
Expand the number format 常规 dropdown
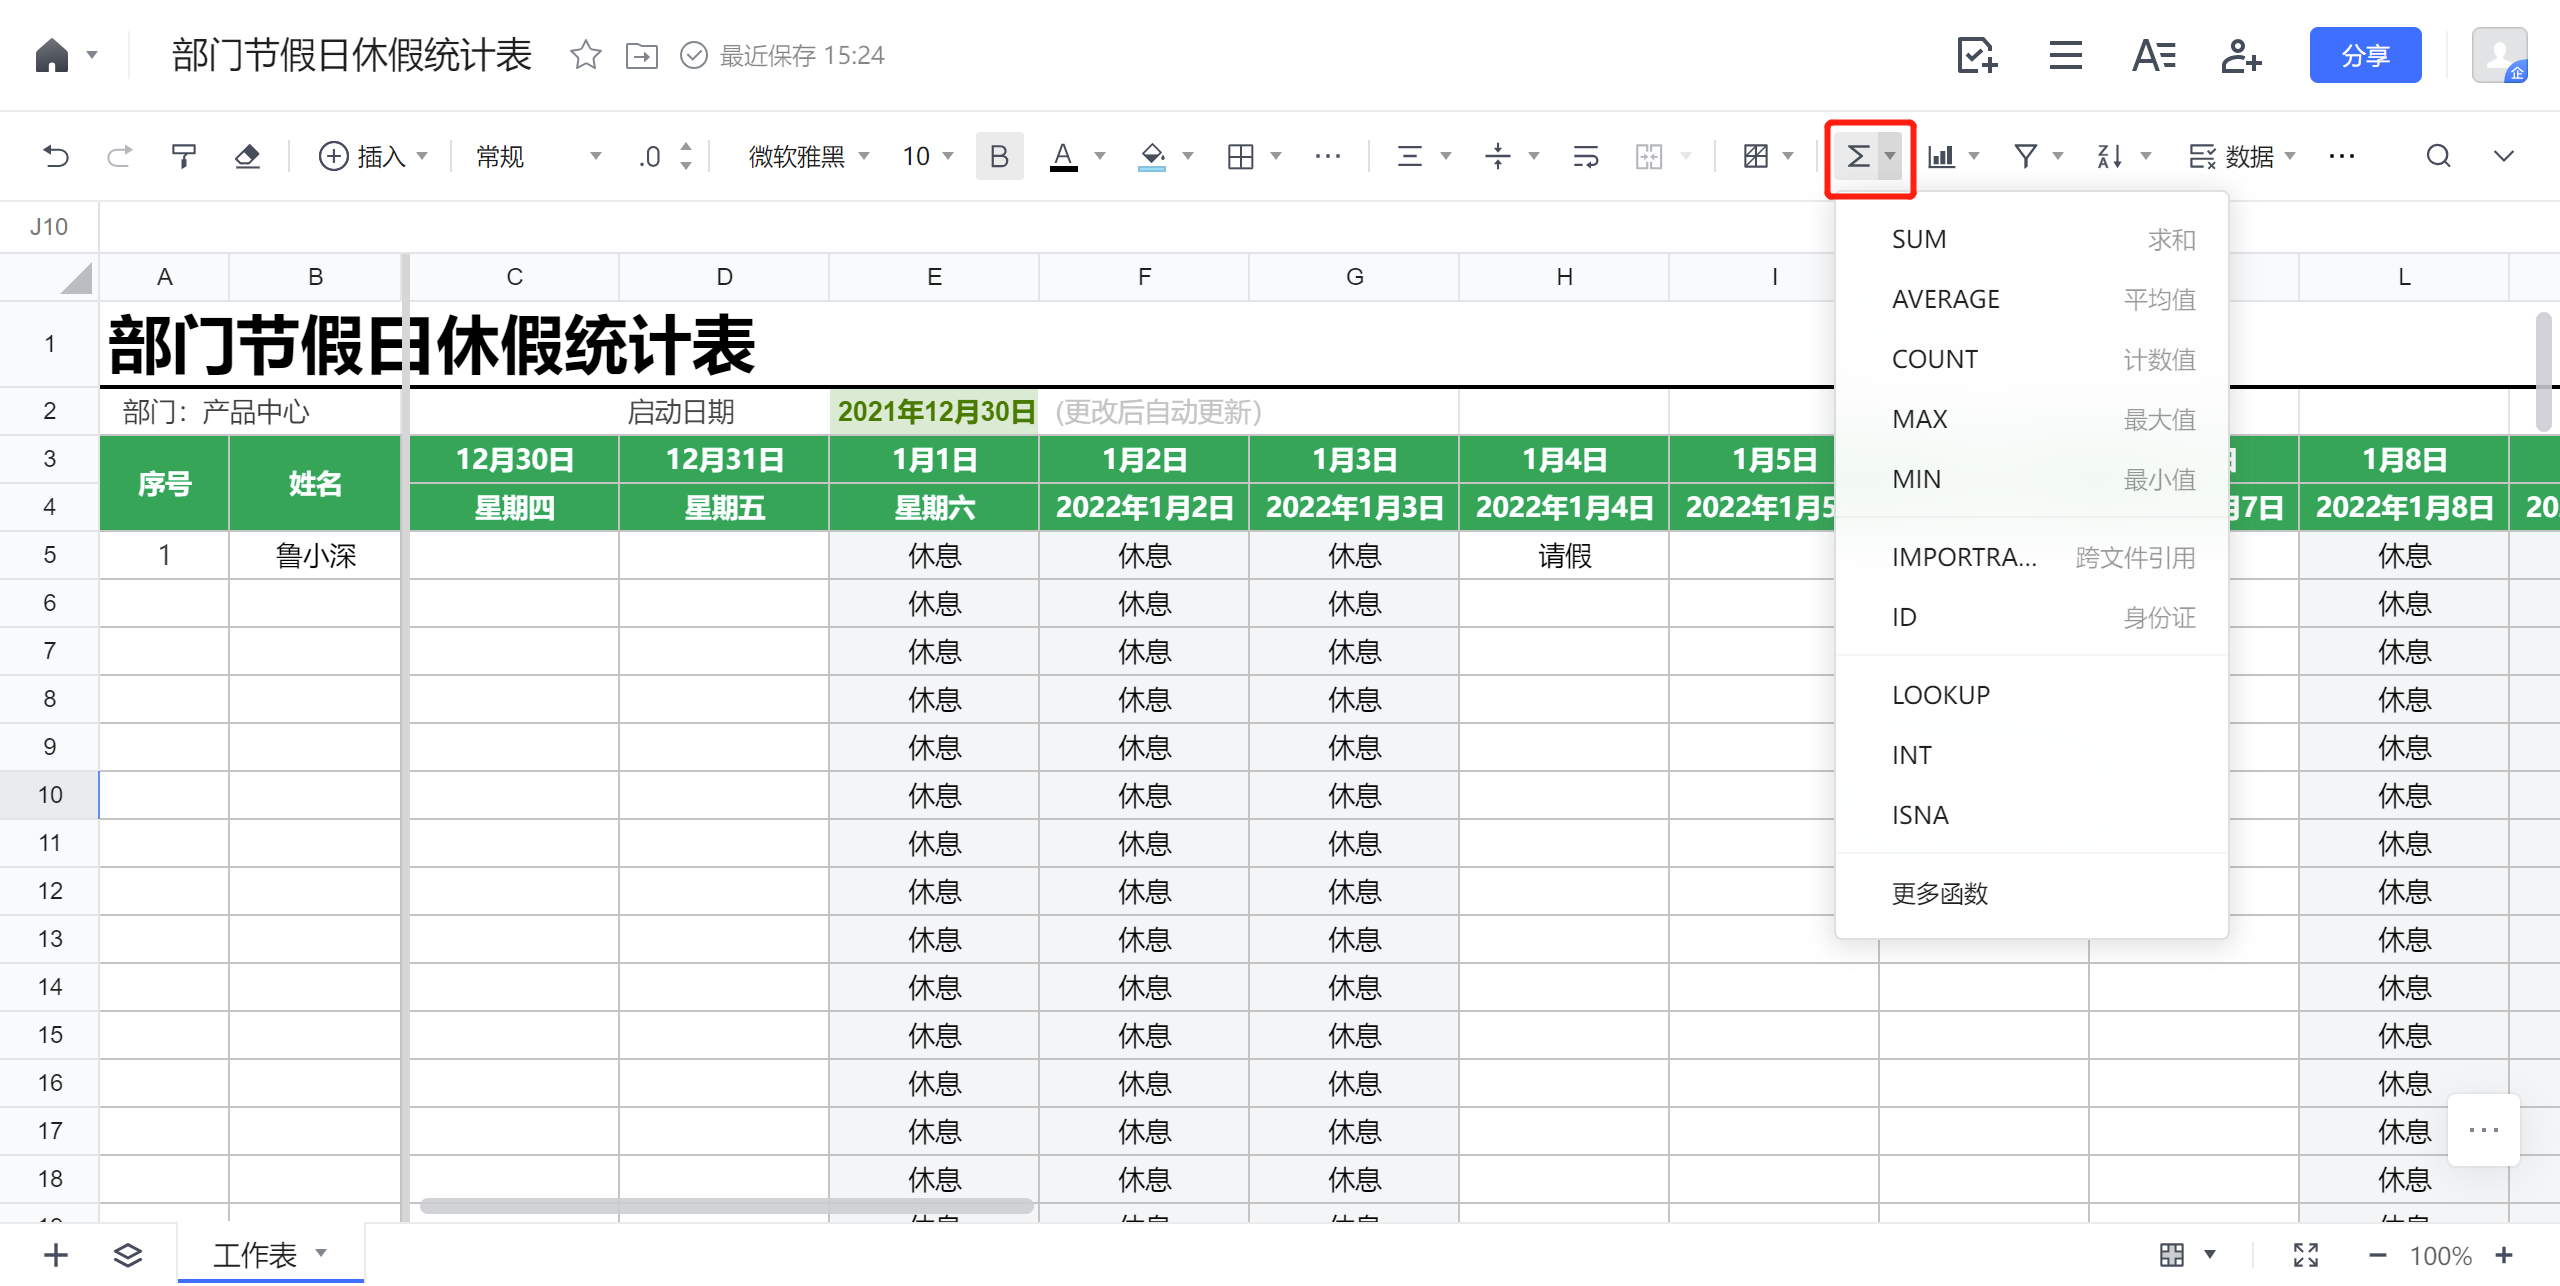coord(538,157)
